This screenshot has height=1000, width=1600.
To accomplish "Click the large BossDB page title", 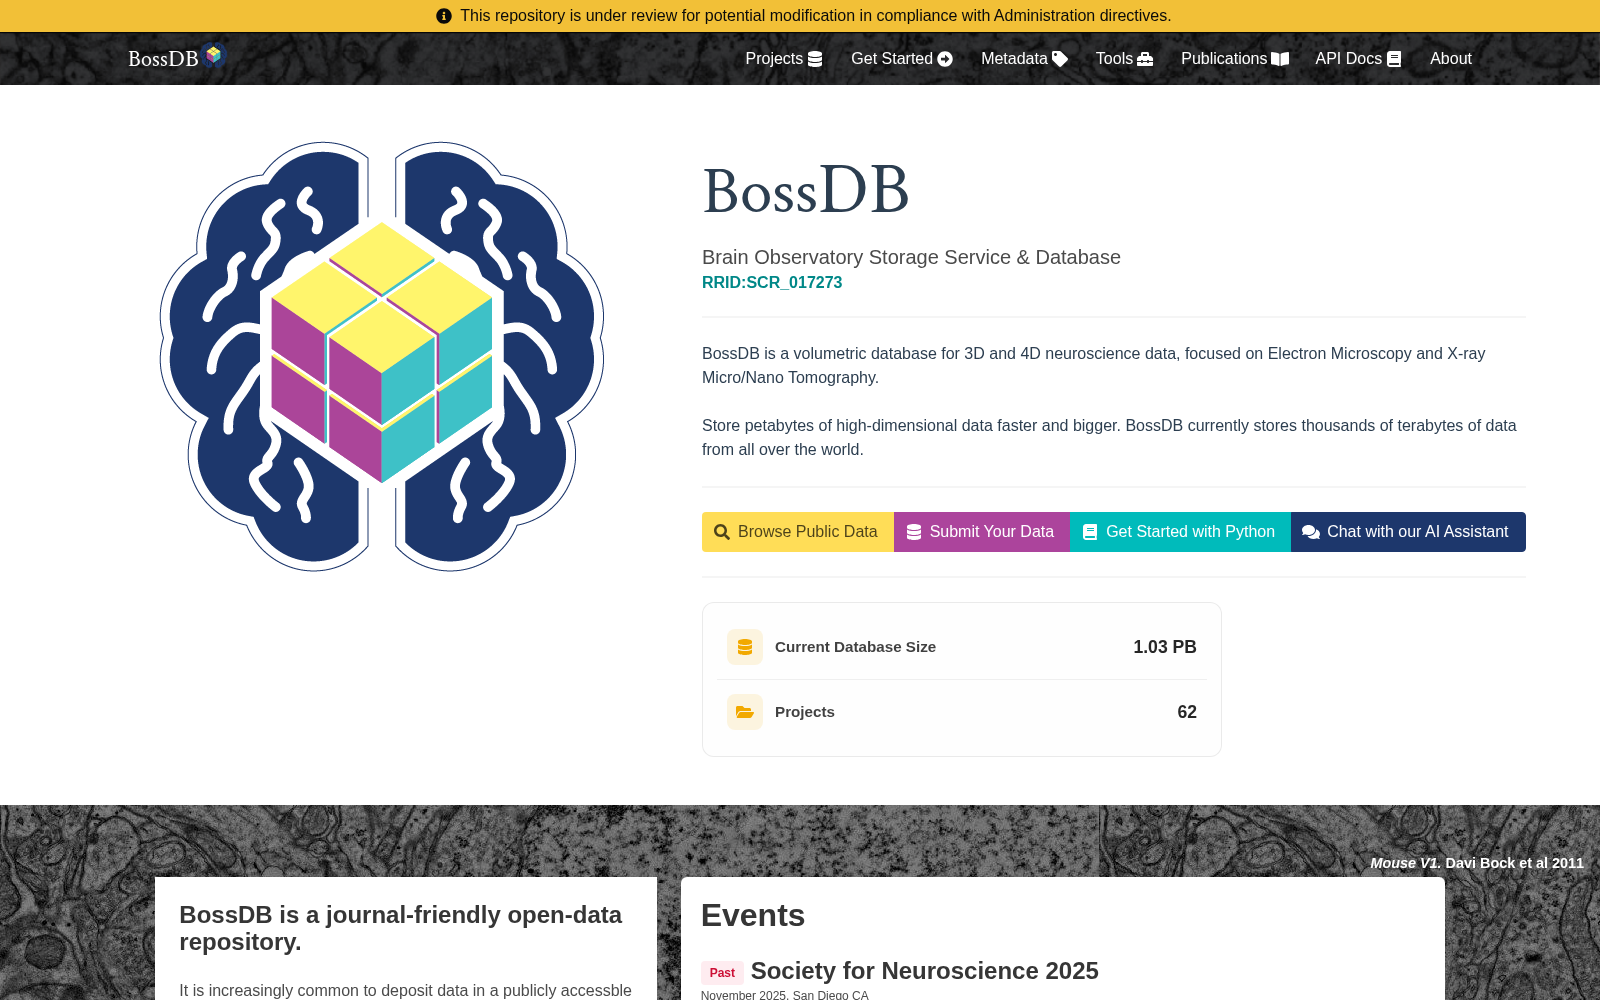I will (x=806, y=190).
